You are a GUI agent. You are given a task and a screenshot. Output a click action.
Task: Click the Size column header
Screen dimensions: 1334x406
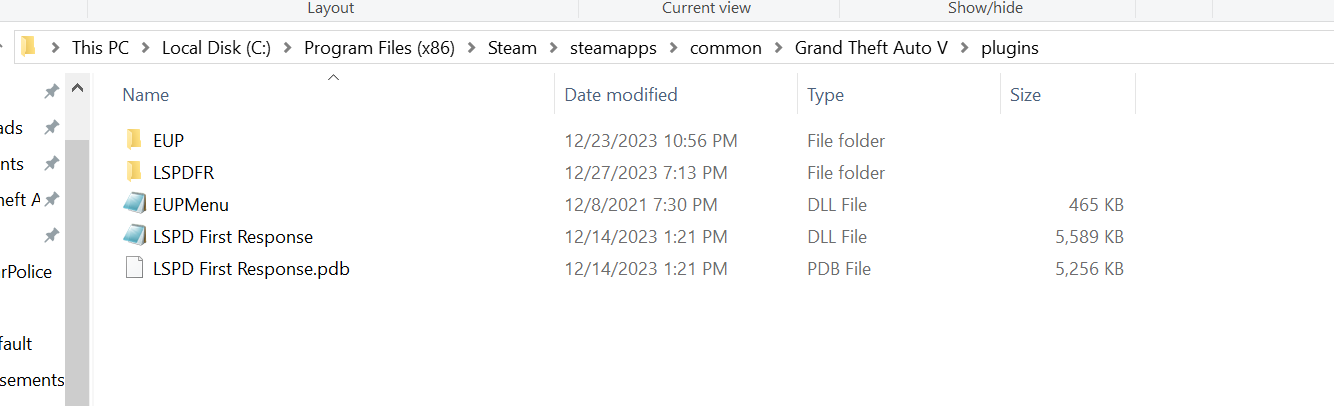pyautogui.click(x=1025, y=95)
